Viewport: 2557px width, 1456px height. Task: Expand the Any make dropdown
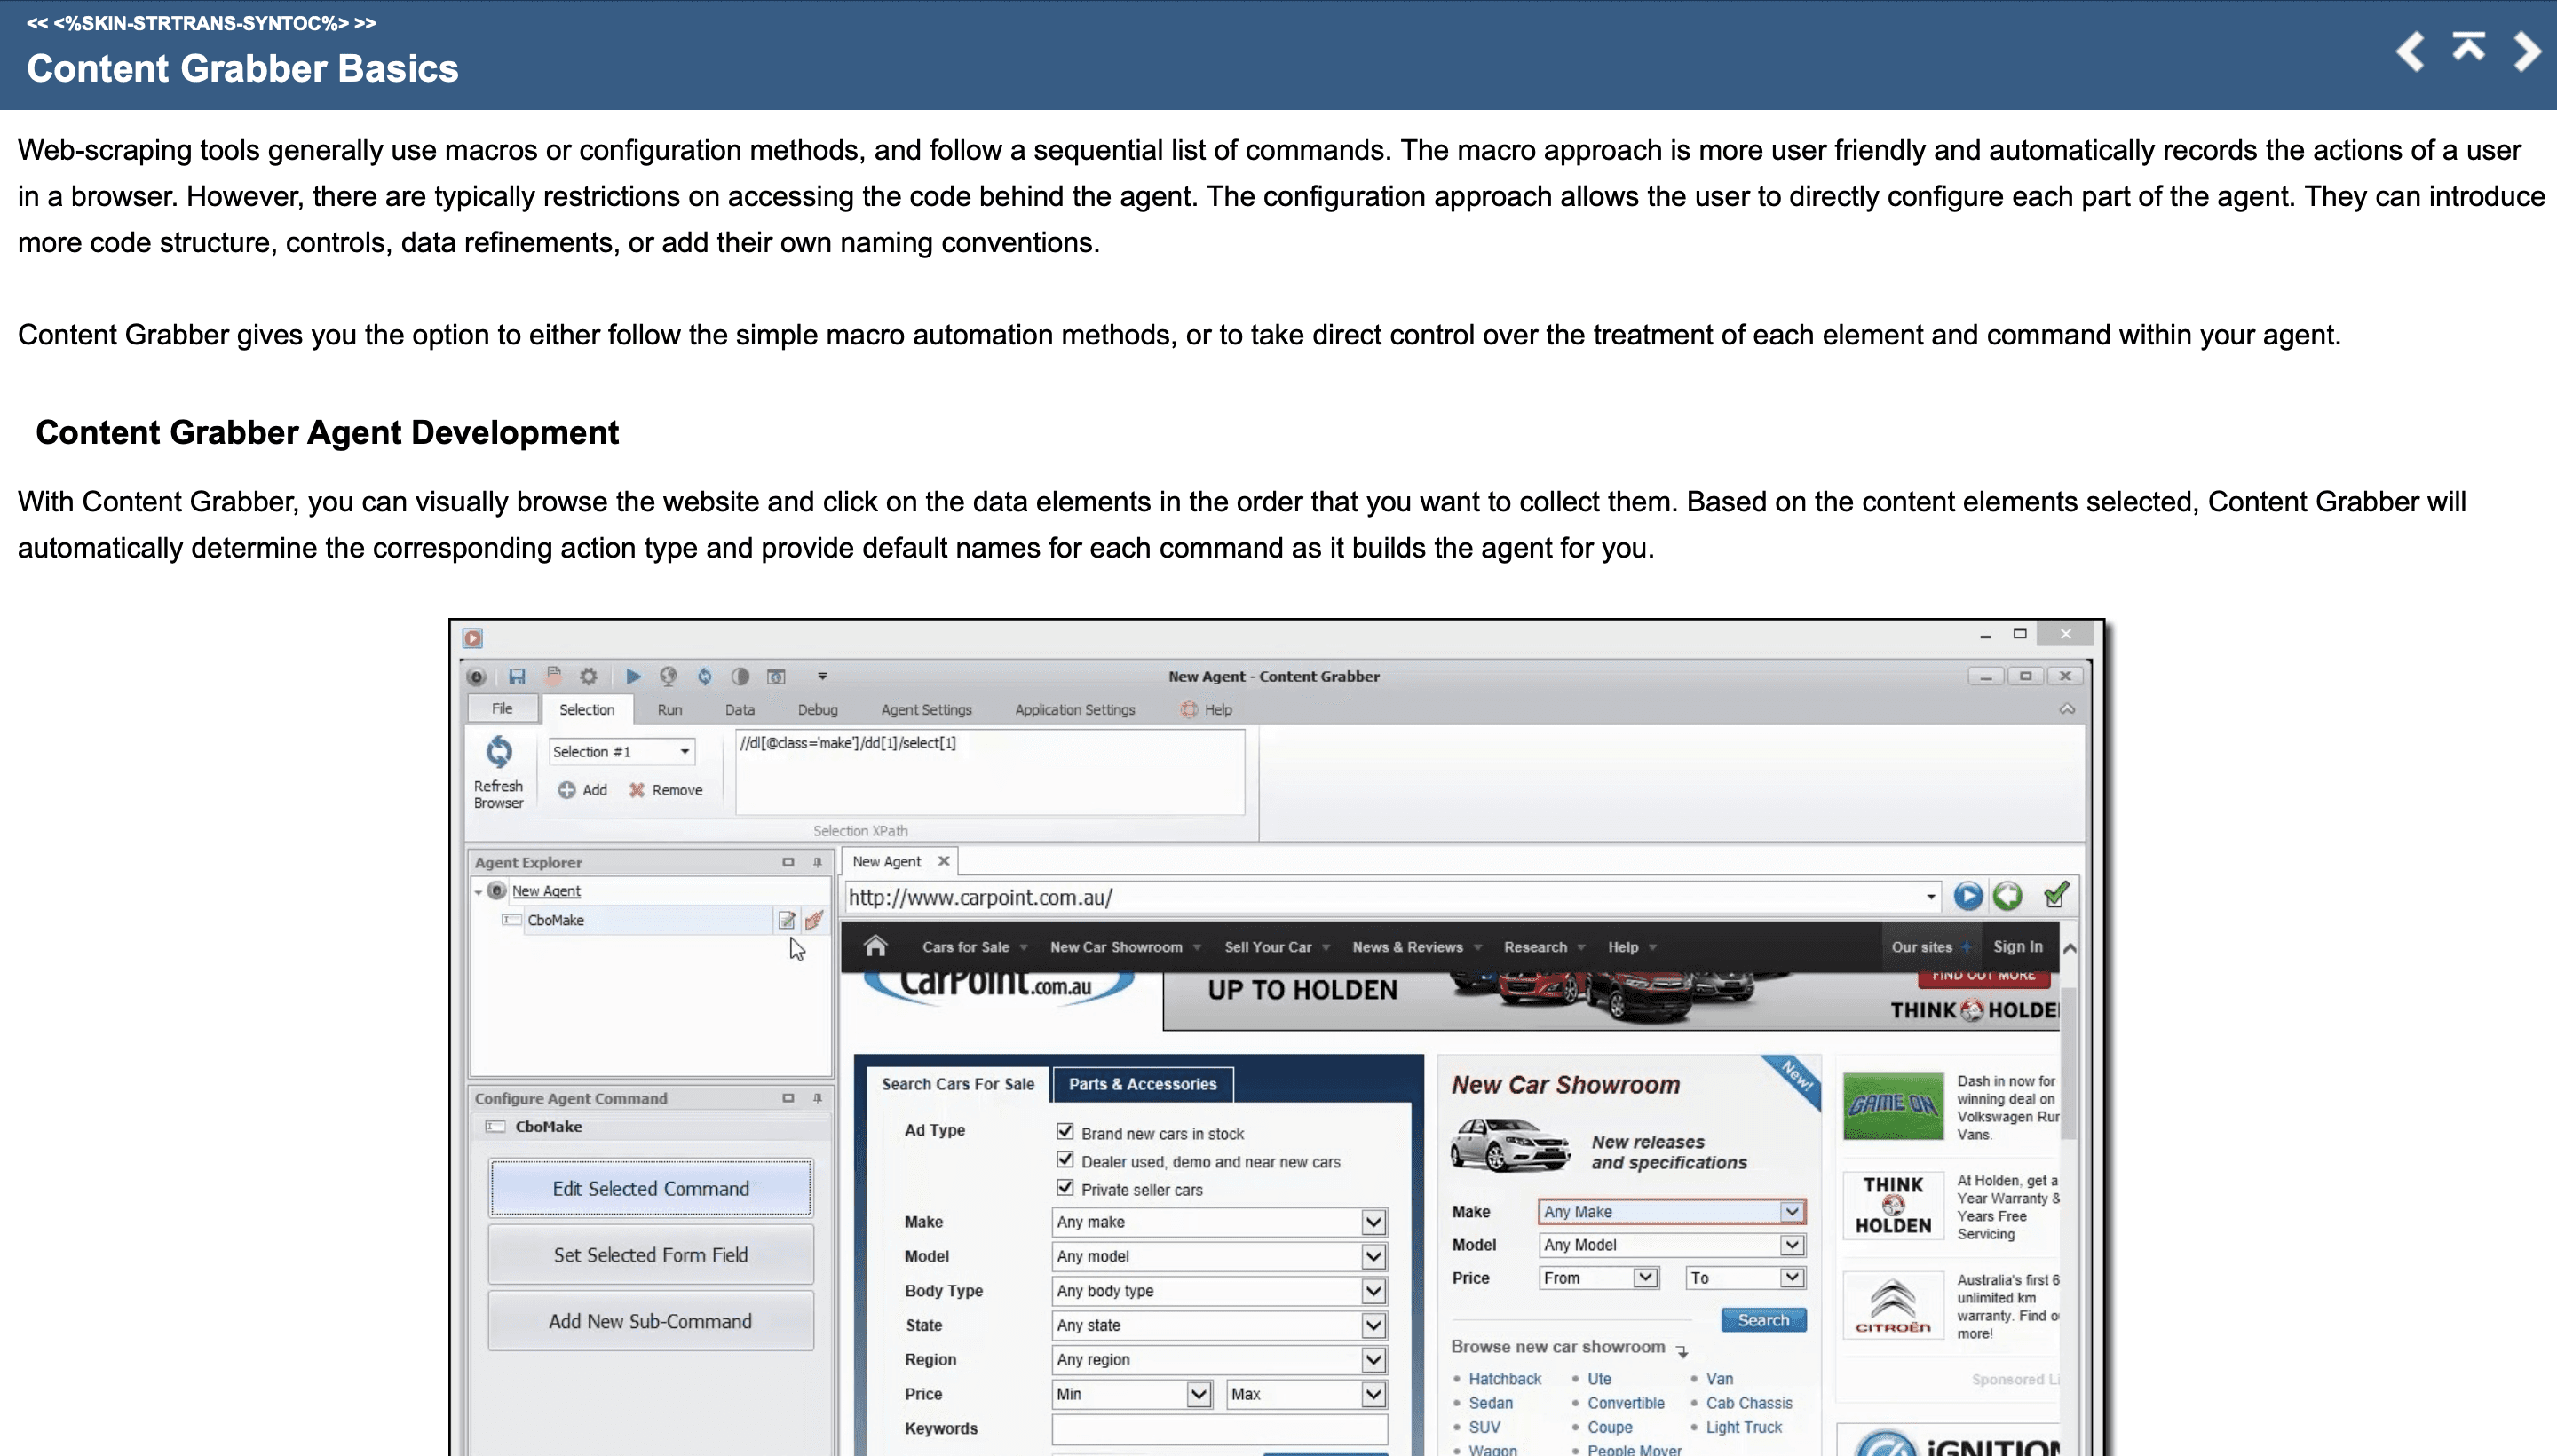click(x=1373, y=1222)
